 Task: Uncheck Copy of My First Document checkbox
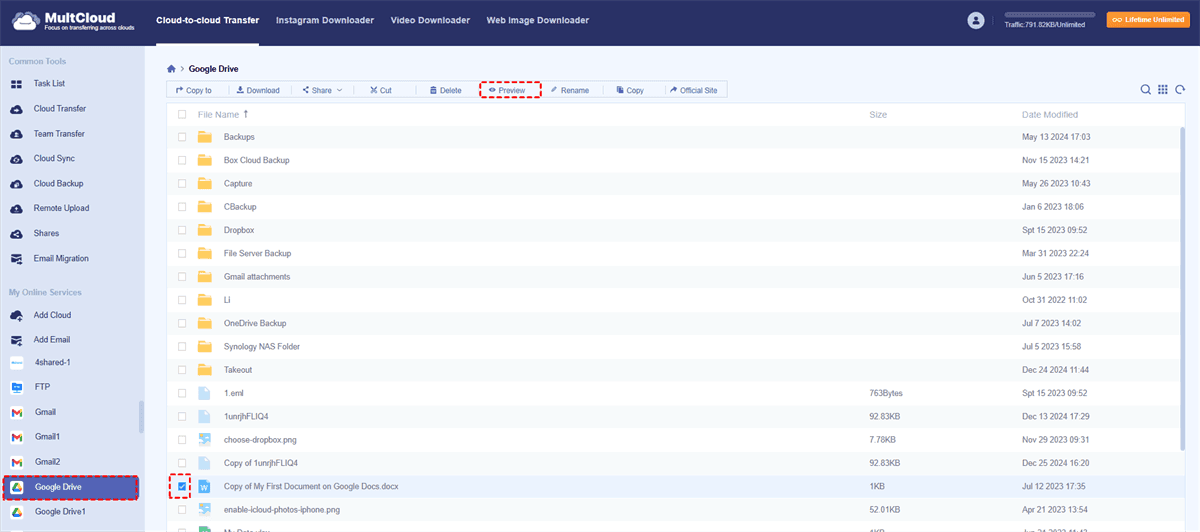point(182,487)
